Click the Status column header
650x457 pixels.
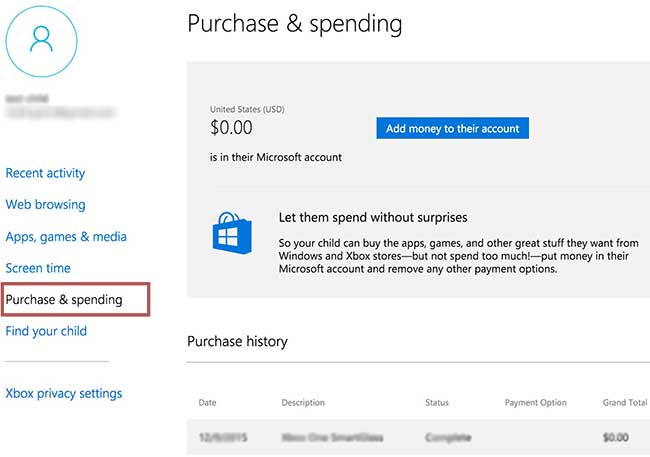[438, 403]
